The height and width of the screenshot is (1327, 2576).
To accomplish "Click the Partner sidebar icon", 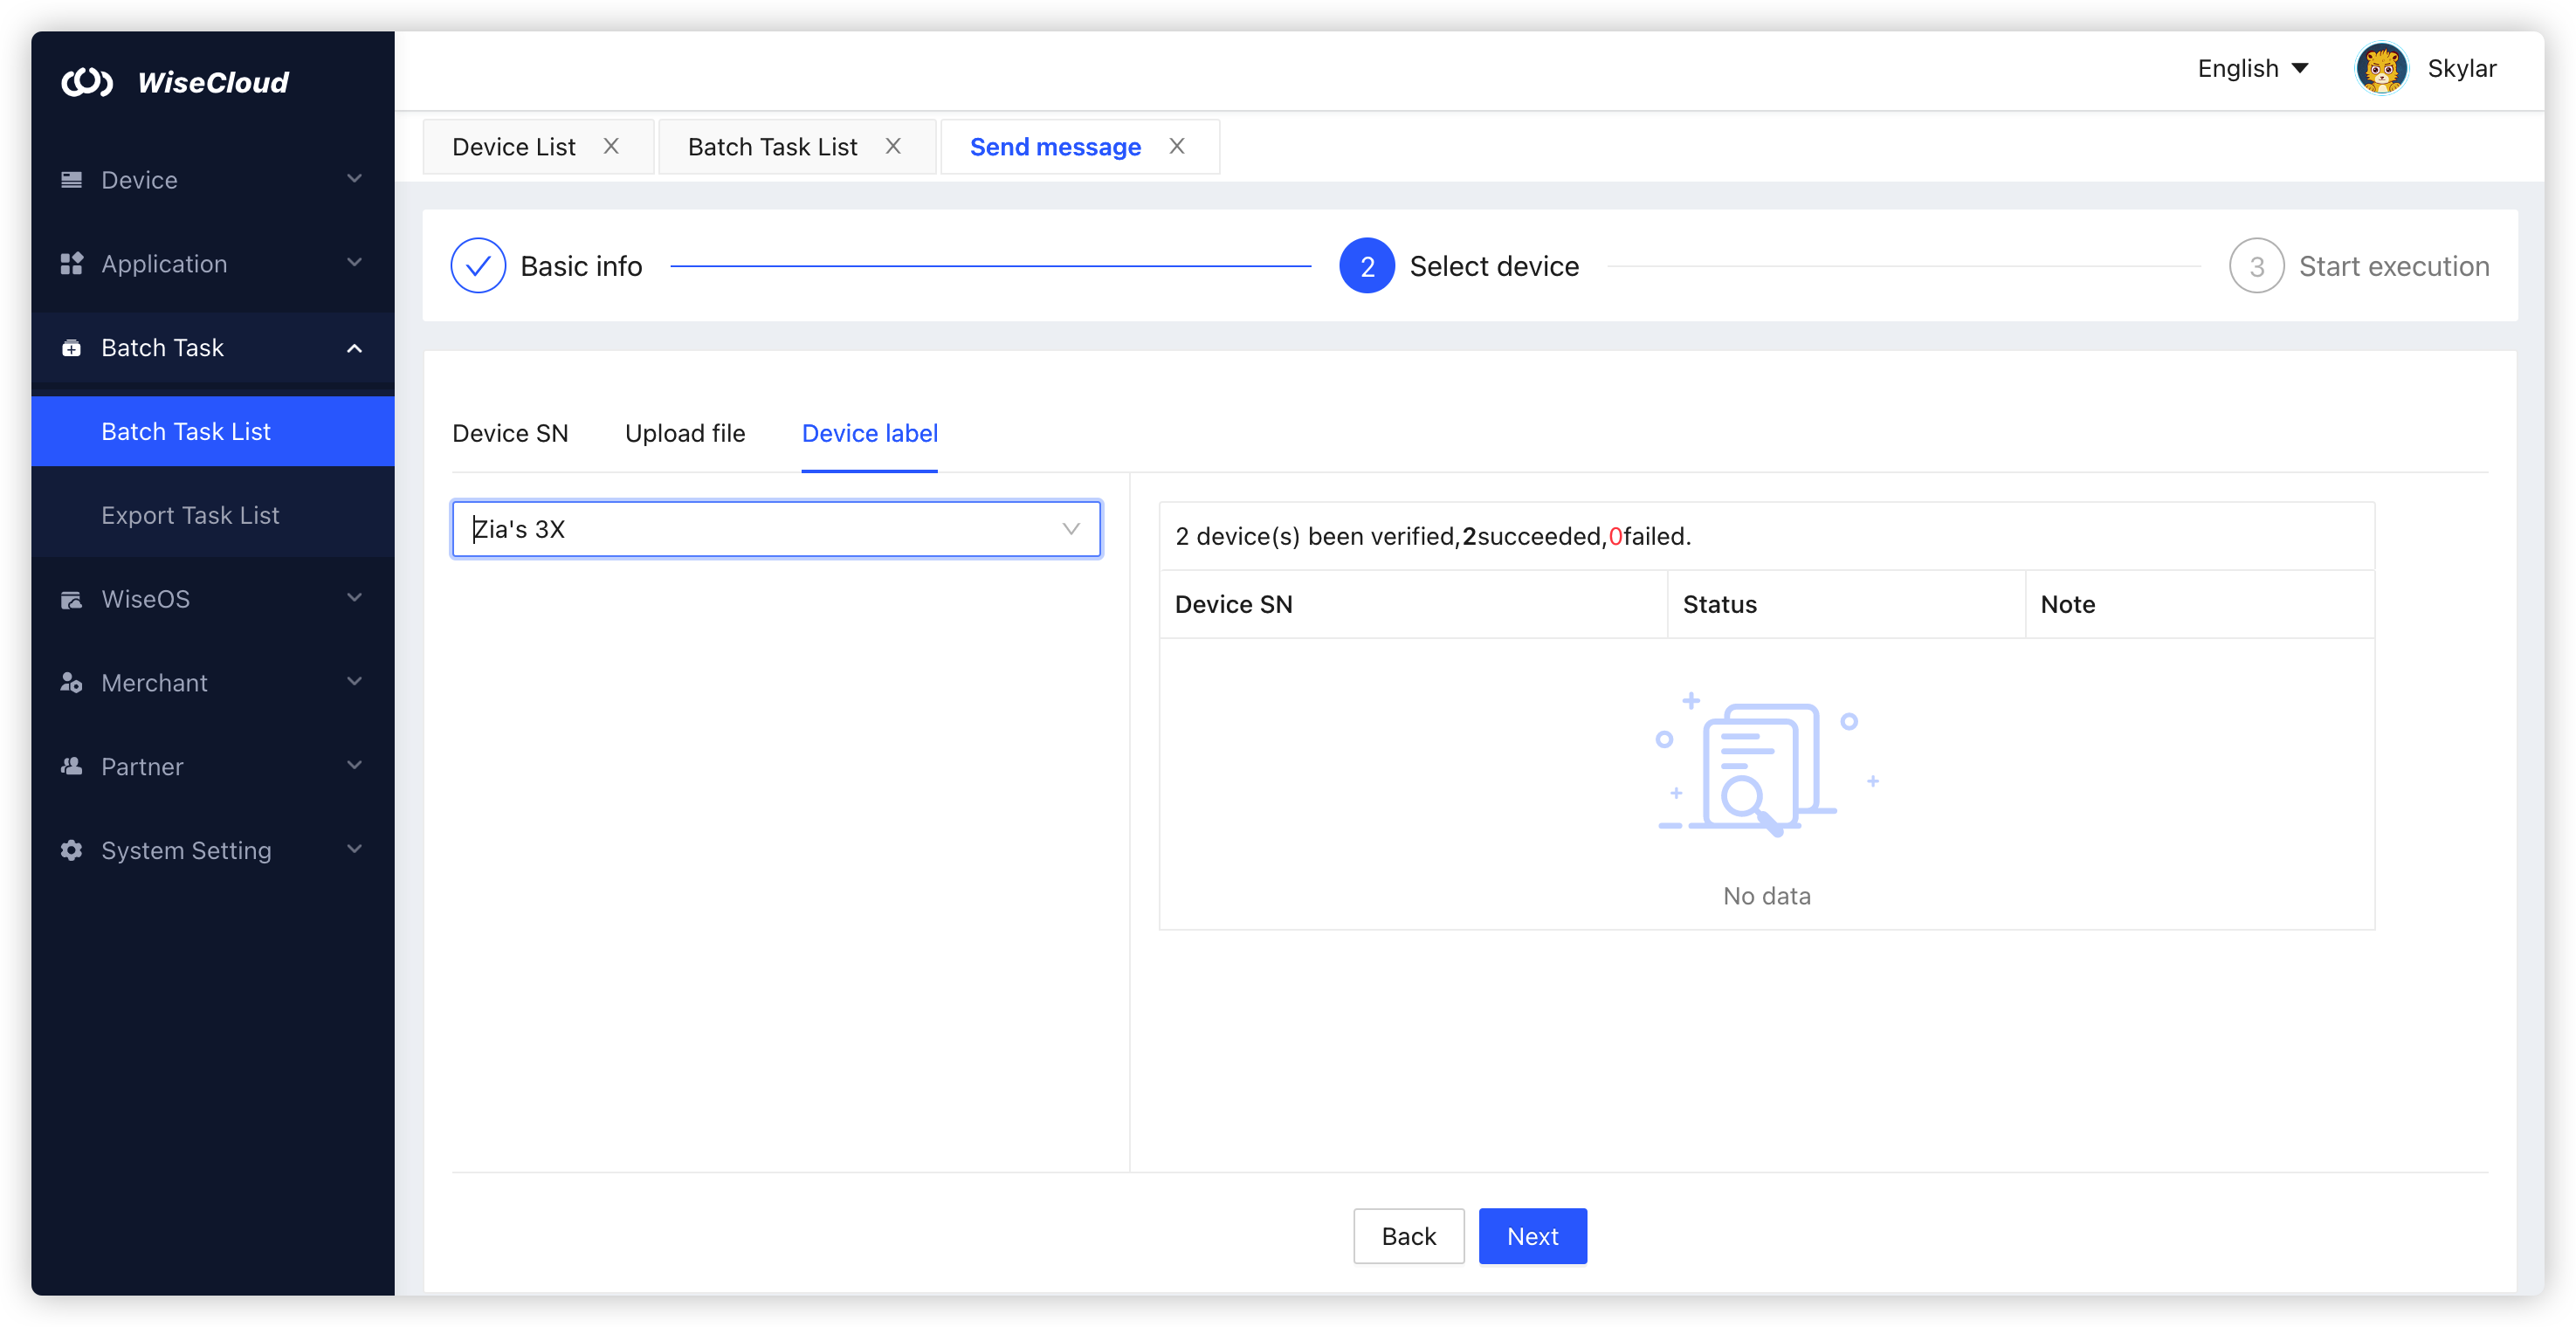I will (x=71, y=767).
